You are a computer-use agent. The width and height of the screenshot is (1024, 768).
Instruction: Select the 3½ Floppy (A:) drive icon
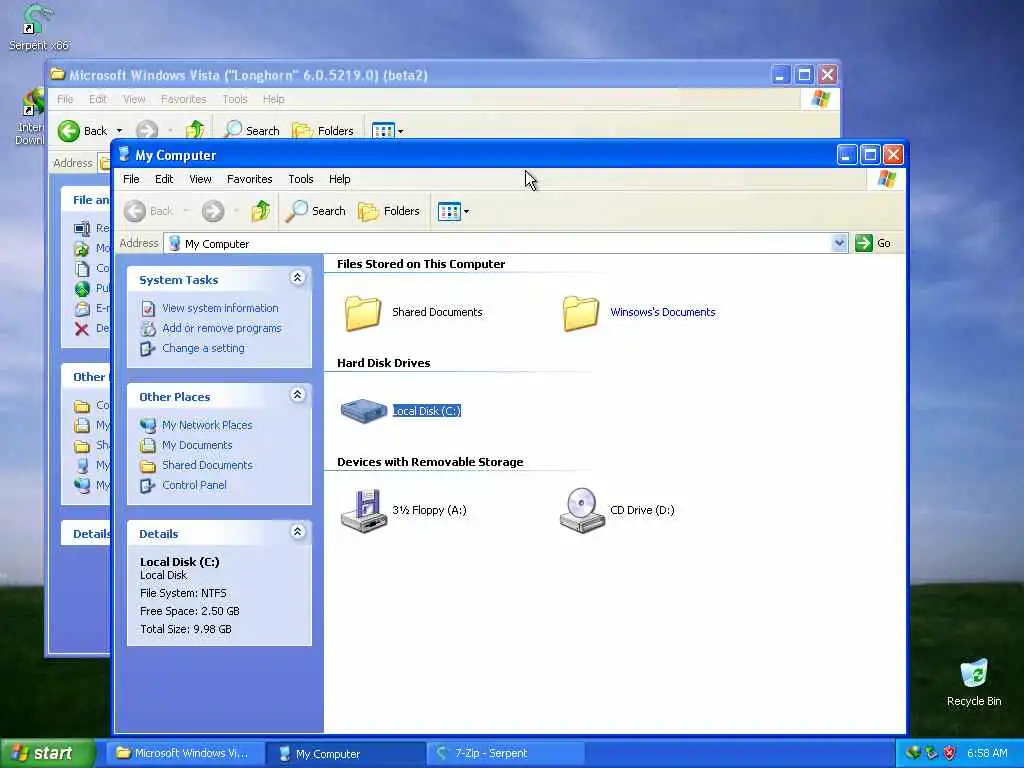point(364,511)
